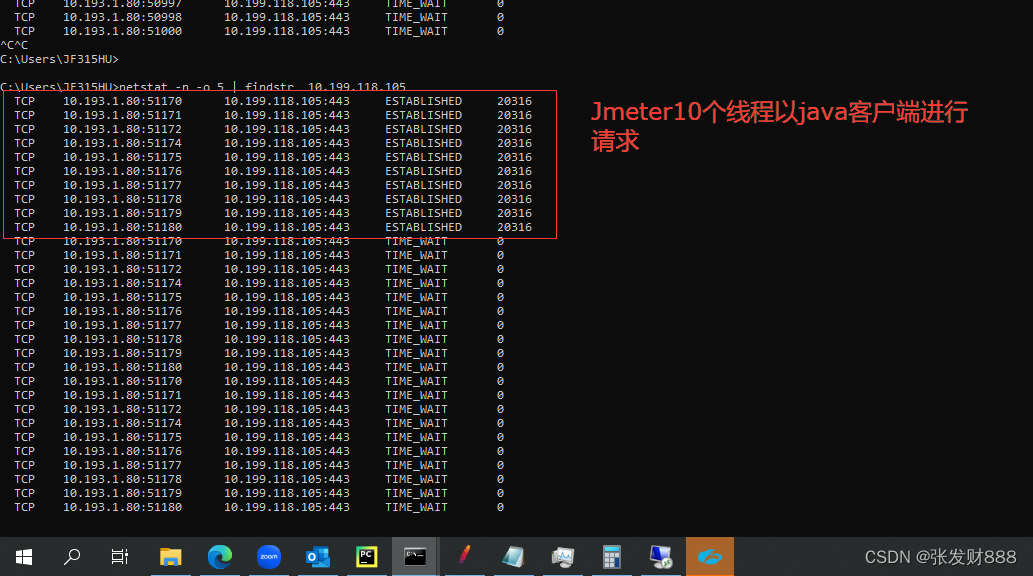Click ESTABLISHED row address 10.193.1.80:51178
Screen dimensions: 1033x576
pos(123,199)
